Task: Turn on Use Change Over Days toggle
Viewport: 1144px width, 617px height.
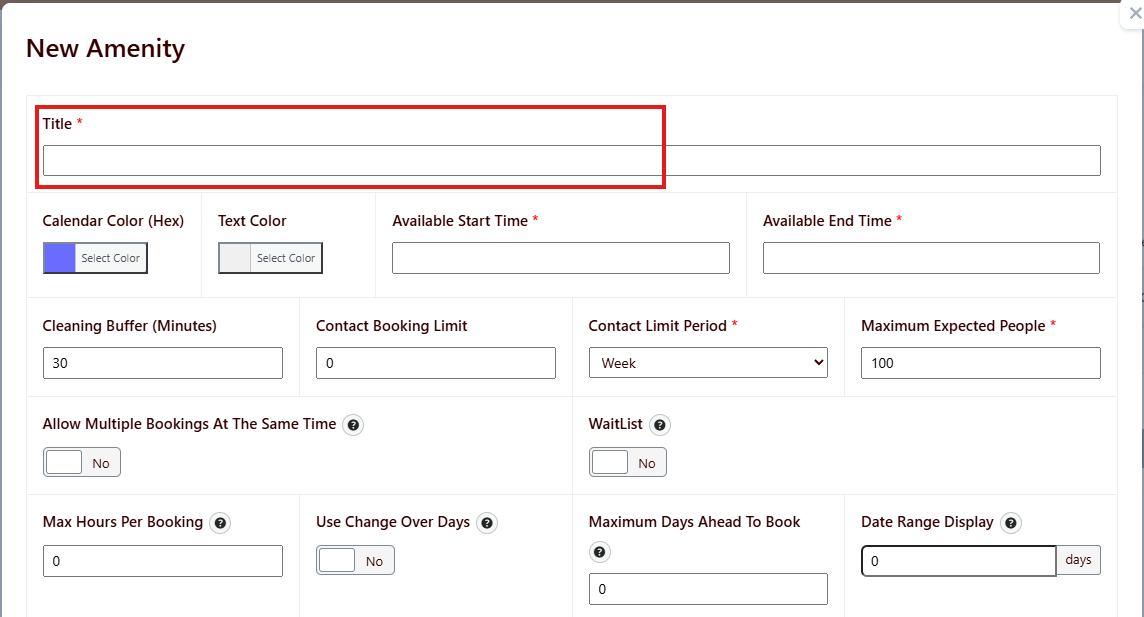Action: [x=355, y=561]
